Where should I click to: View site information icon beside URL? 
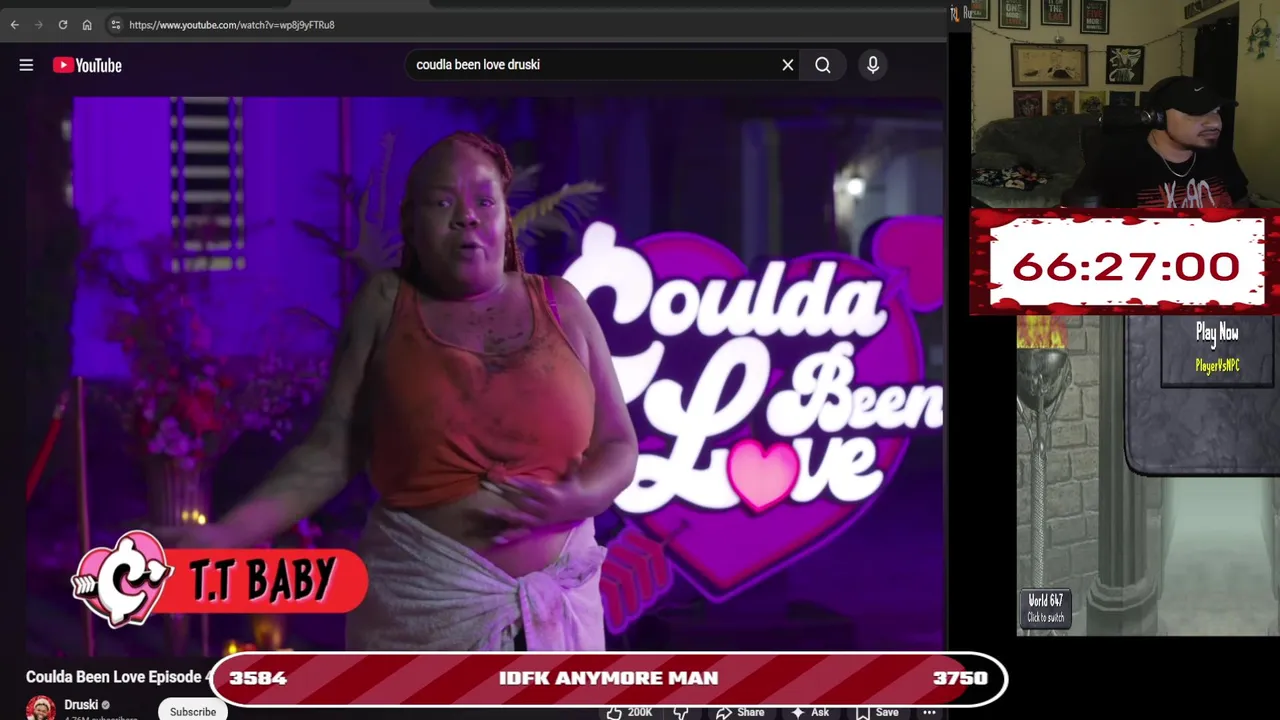pyautogui.click(x=115, y=25)
